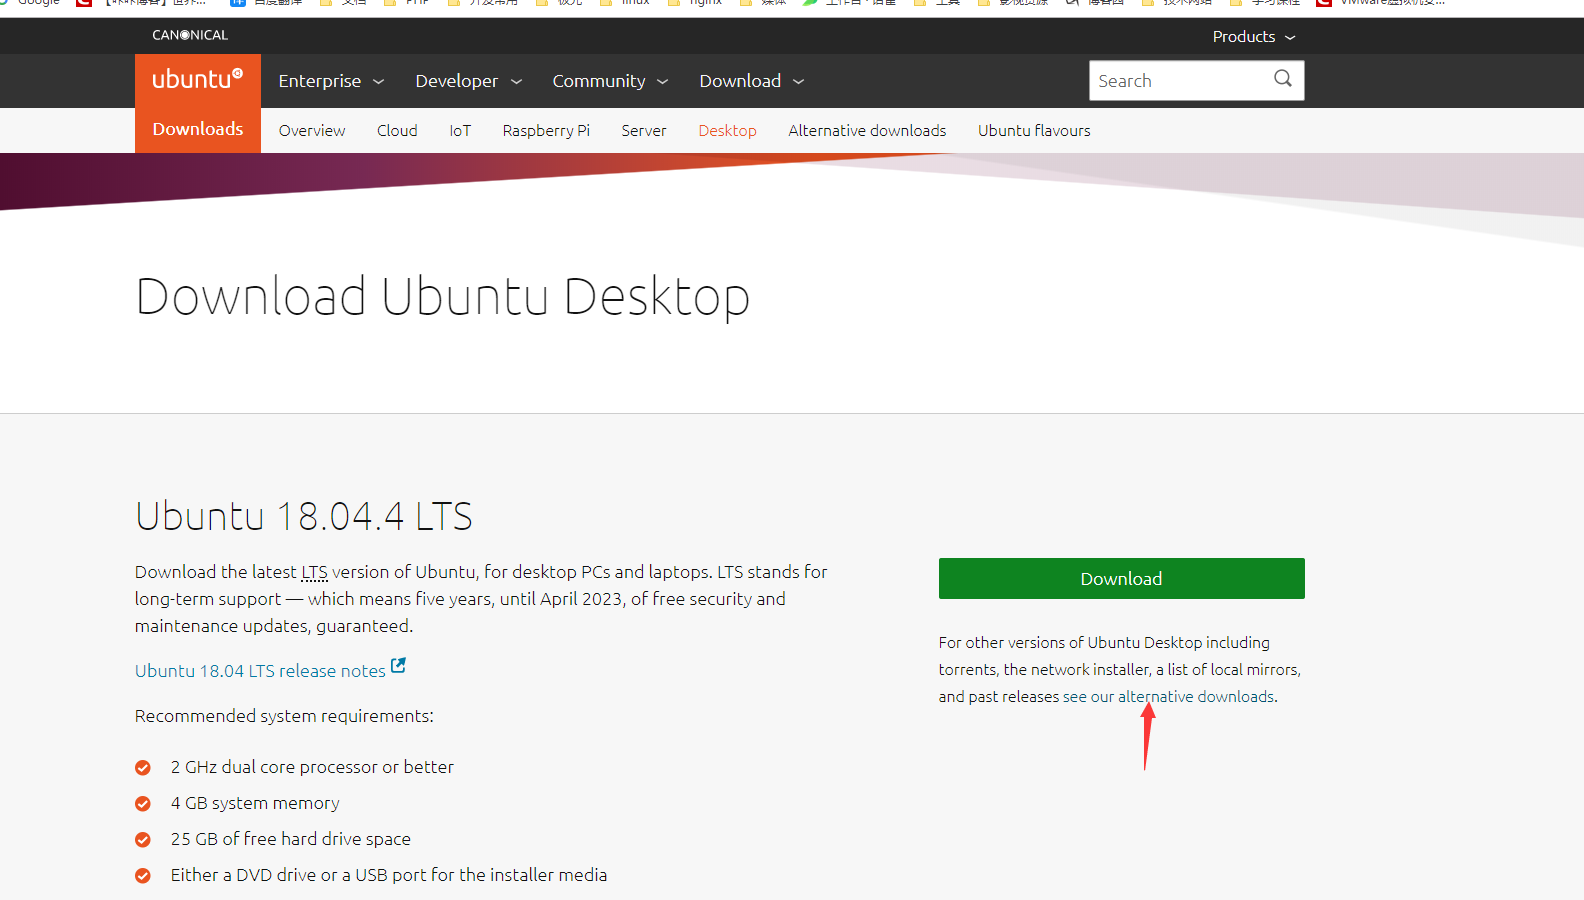Click the external link icon beside release notes

(398, 665)
